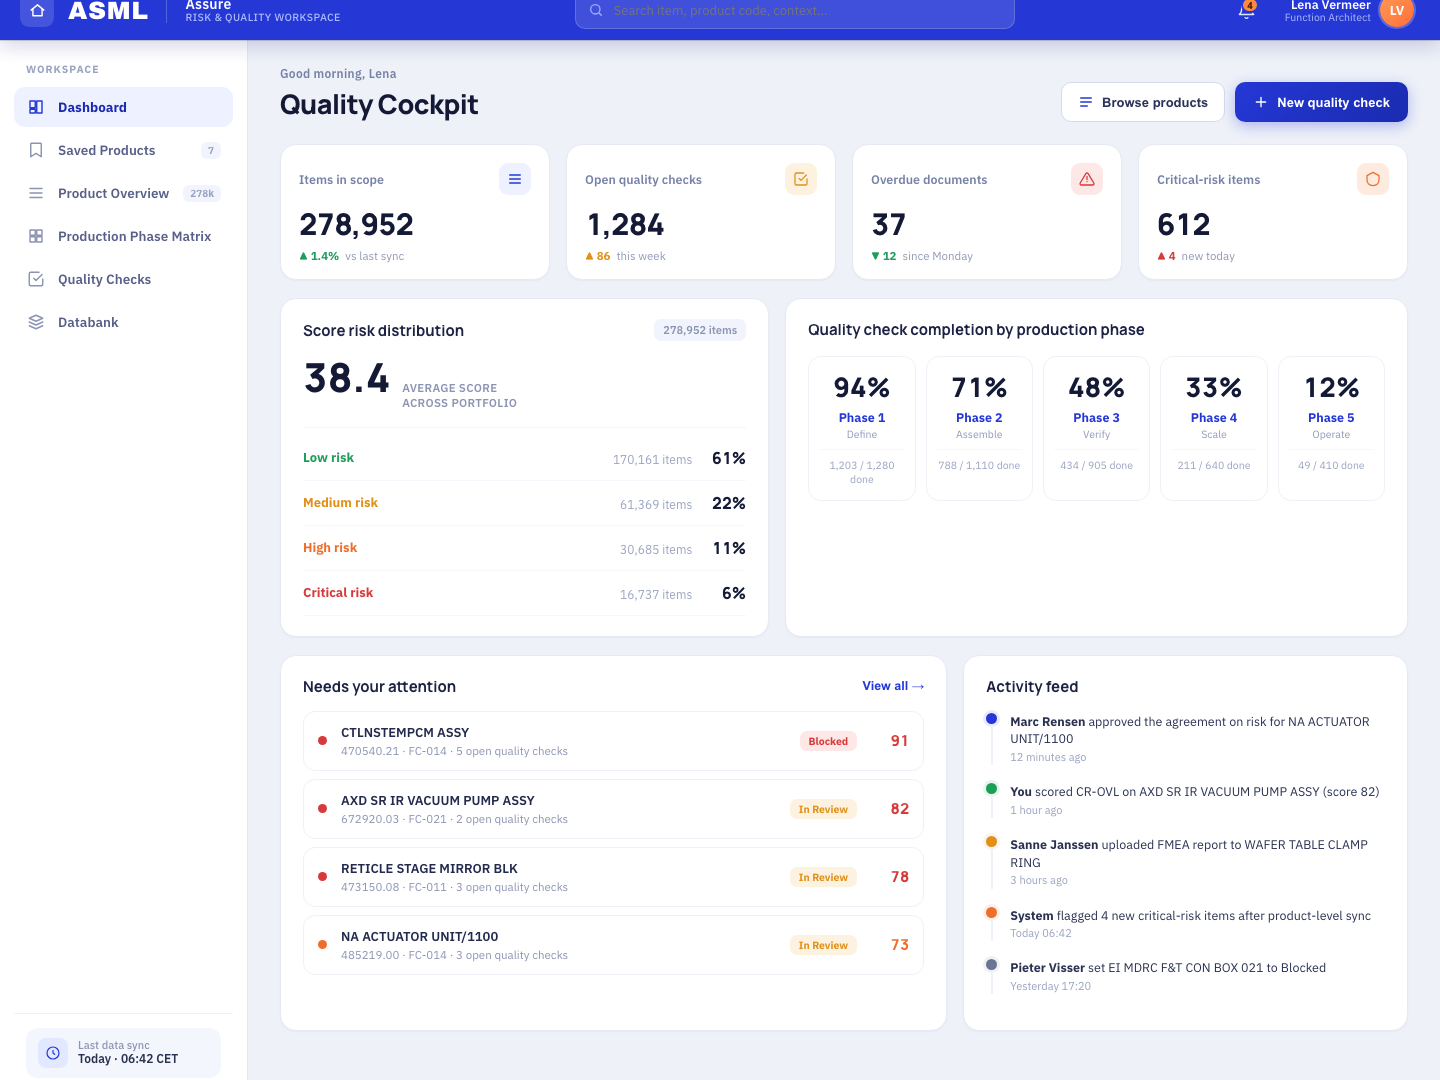Select the Phase 3 Verify card
The height and width of the screenshot is (1080, 1440).
(x=1096, y=428)
